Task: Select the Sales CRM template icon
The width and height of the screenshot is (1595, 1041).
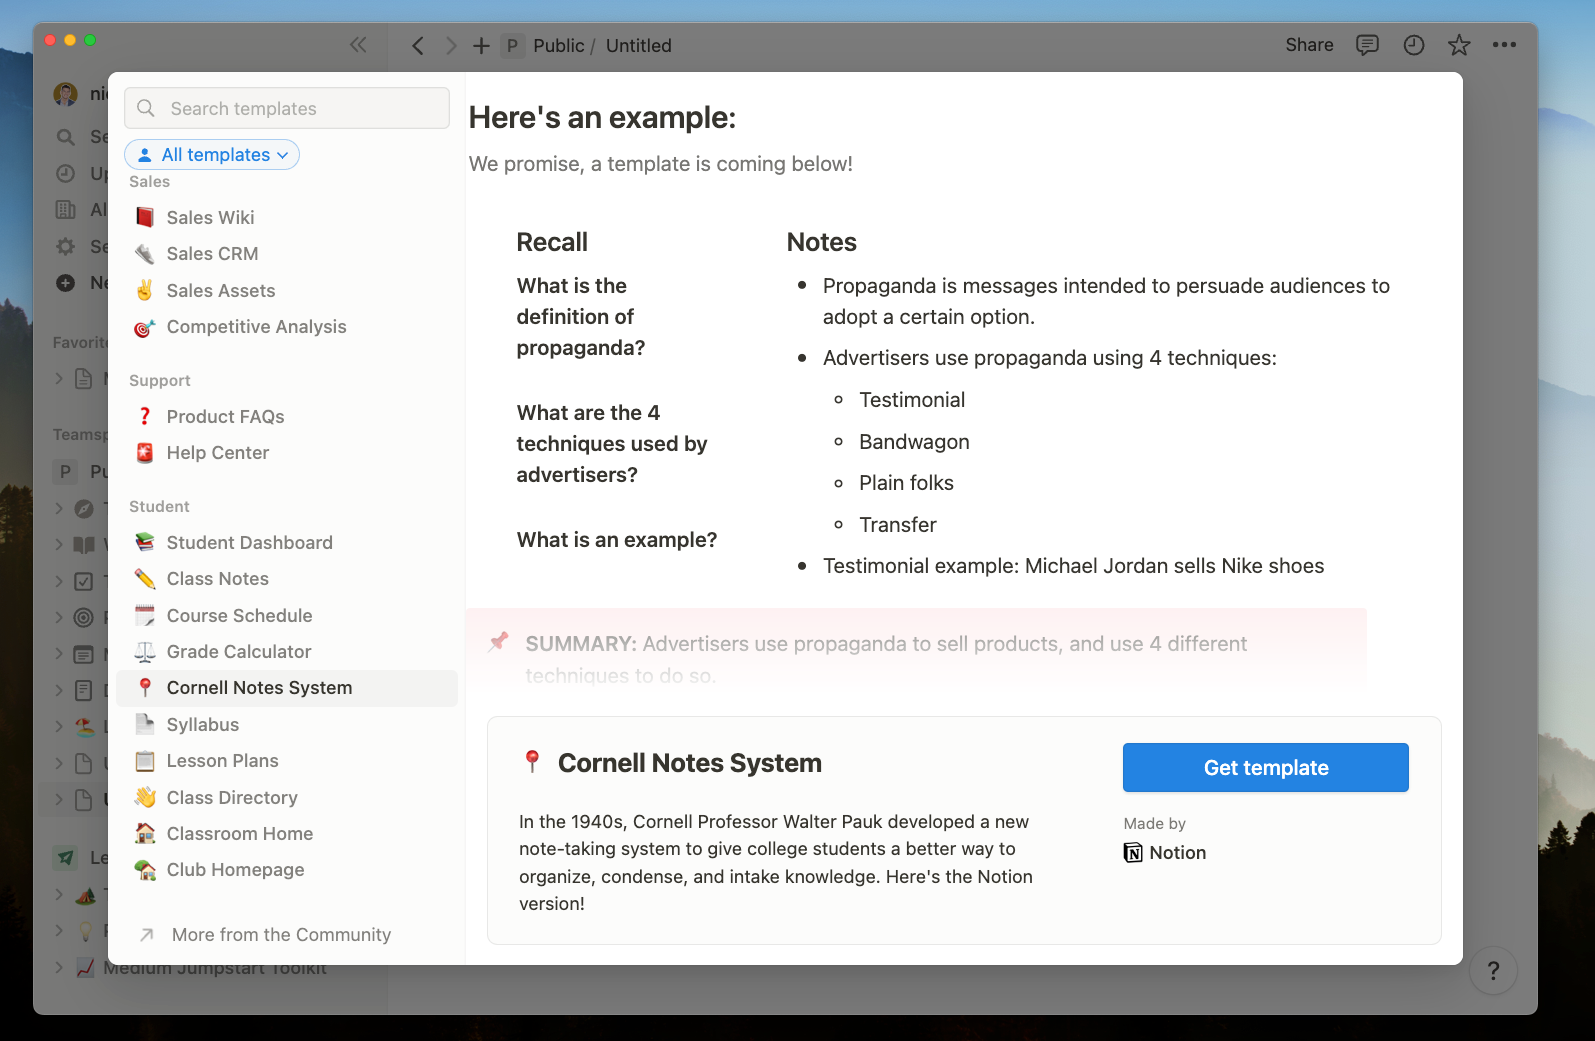Action: pos(145,254)
